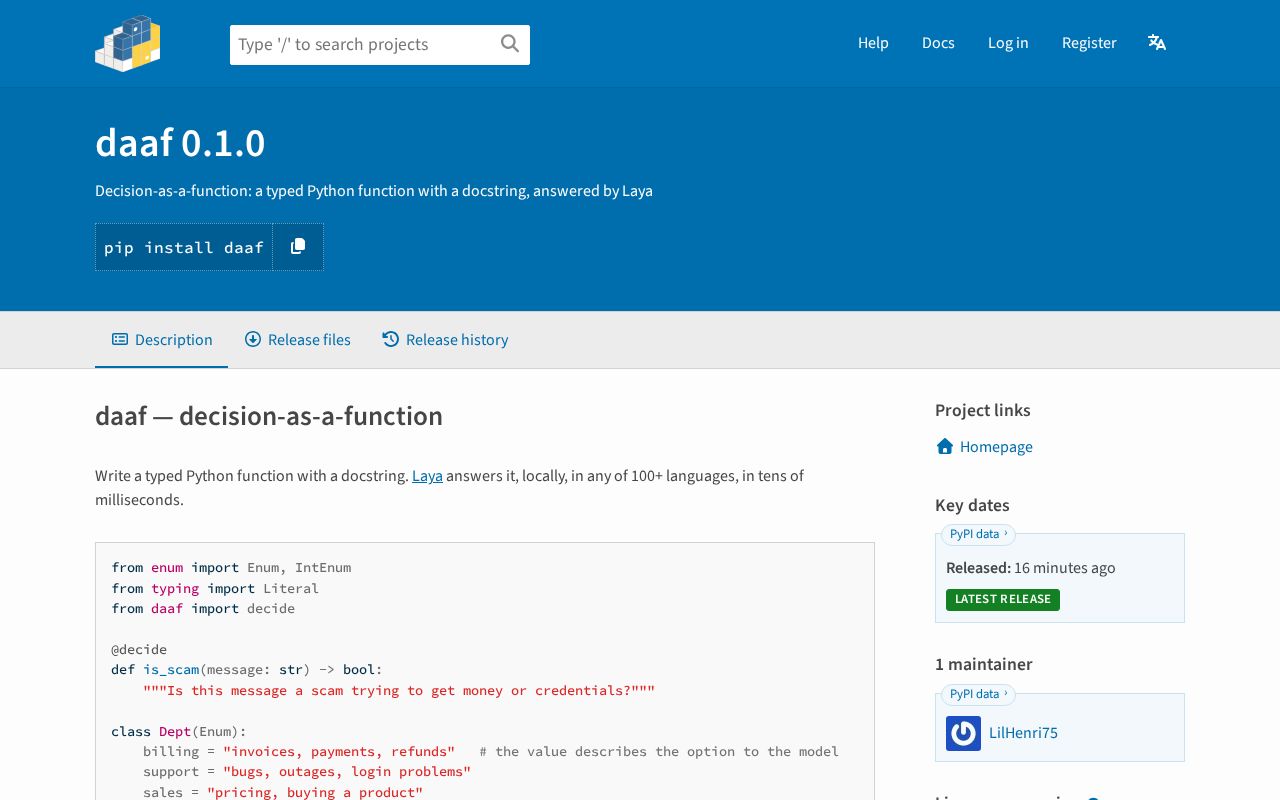Go to Log in
This screenshot has height=800, width=1280.
pyautogui.click(x=1008, y=43)
